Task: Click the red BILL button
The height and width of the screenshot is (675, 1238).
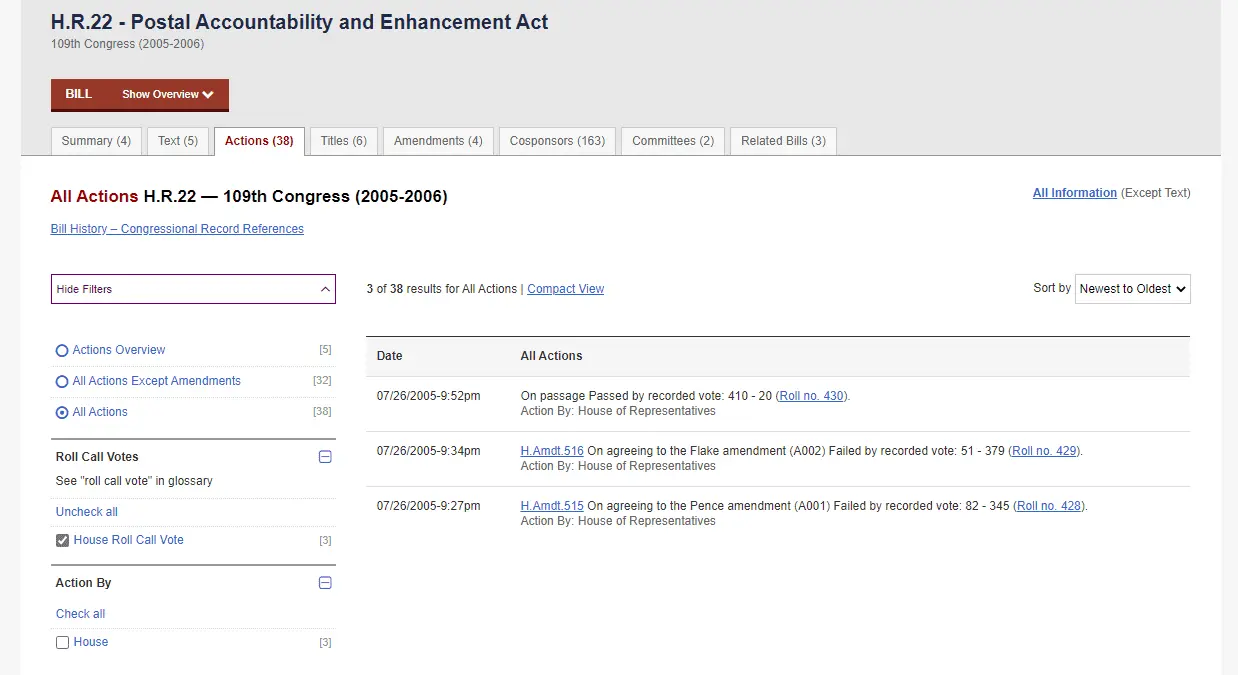Action: tap(79, 95)
